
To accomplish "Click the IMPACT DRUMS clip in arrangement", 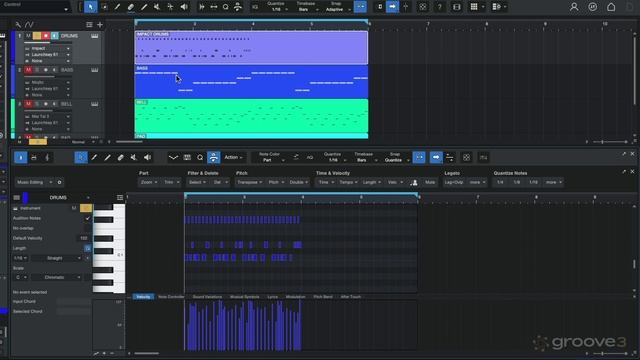I will (x=251, y=48).
